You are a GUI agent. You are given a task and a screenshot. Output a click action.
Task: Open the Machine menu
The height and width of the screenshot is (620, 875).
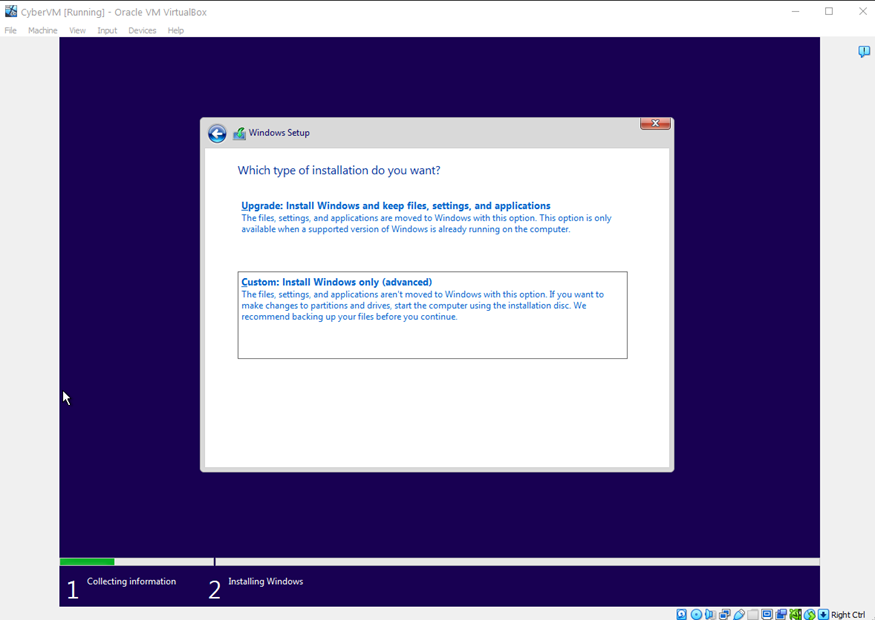tap(42, 31)
